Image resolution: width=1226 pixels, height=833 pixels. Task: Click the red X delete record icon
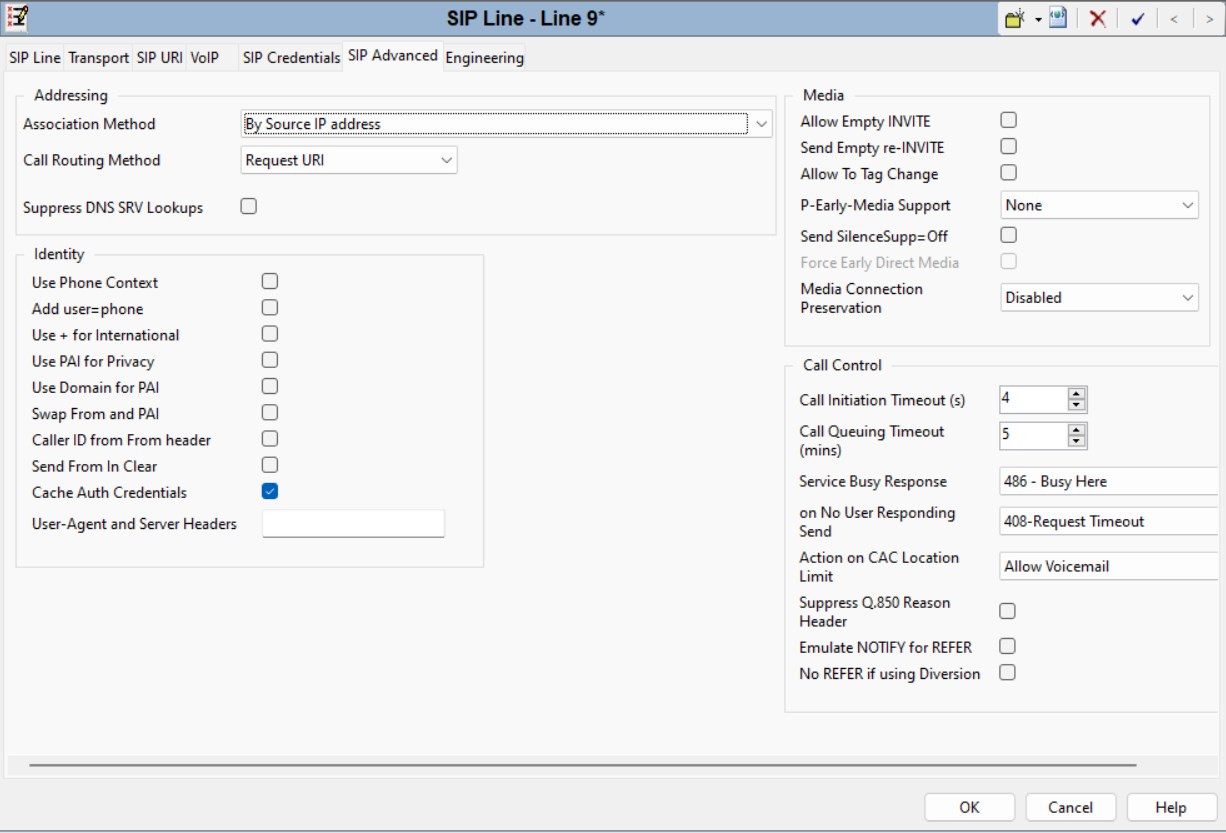1097,19
